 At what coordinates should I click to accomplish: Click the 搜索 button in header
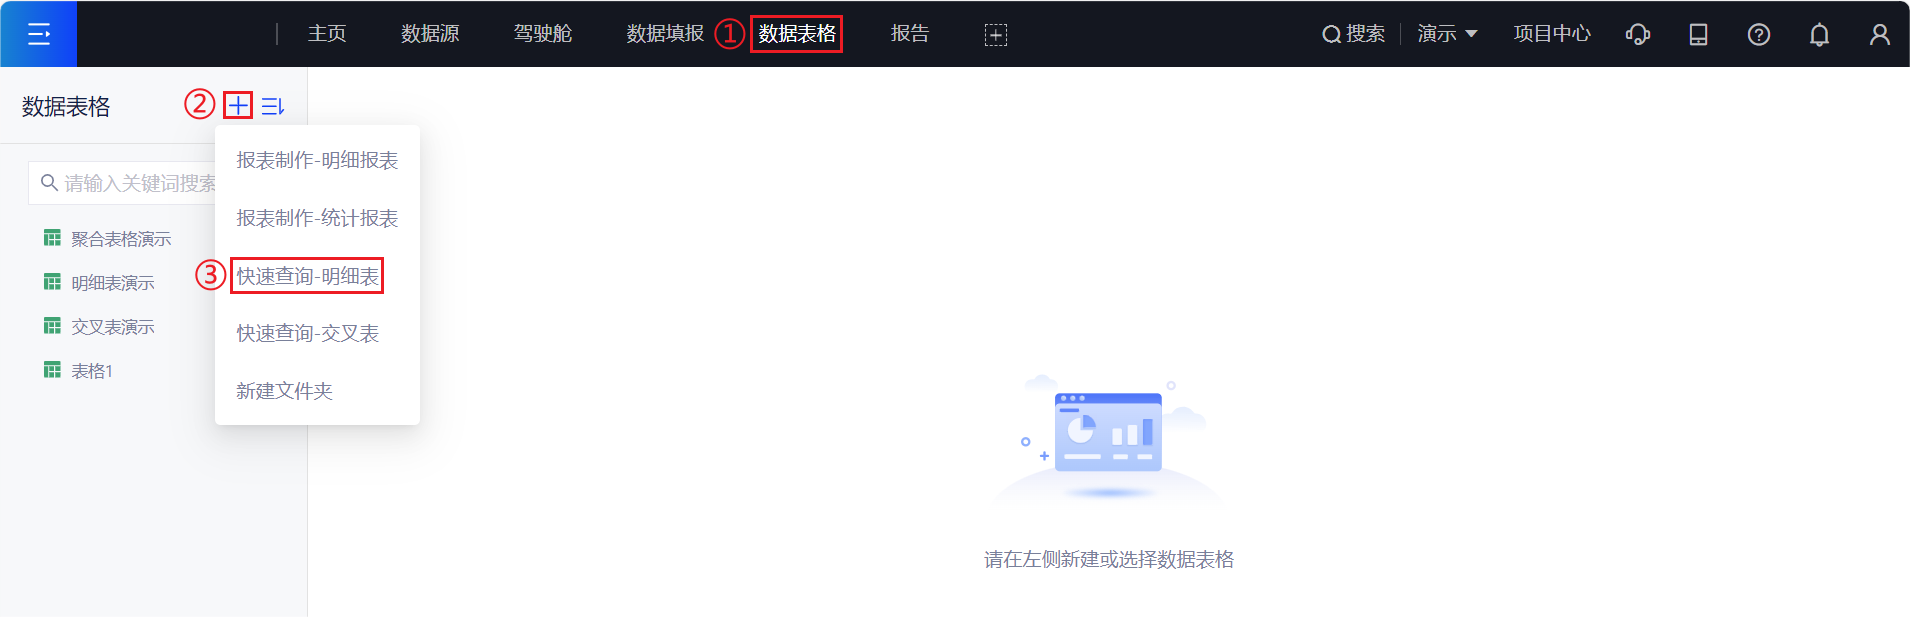pos(1353,34)
